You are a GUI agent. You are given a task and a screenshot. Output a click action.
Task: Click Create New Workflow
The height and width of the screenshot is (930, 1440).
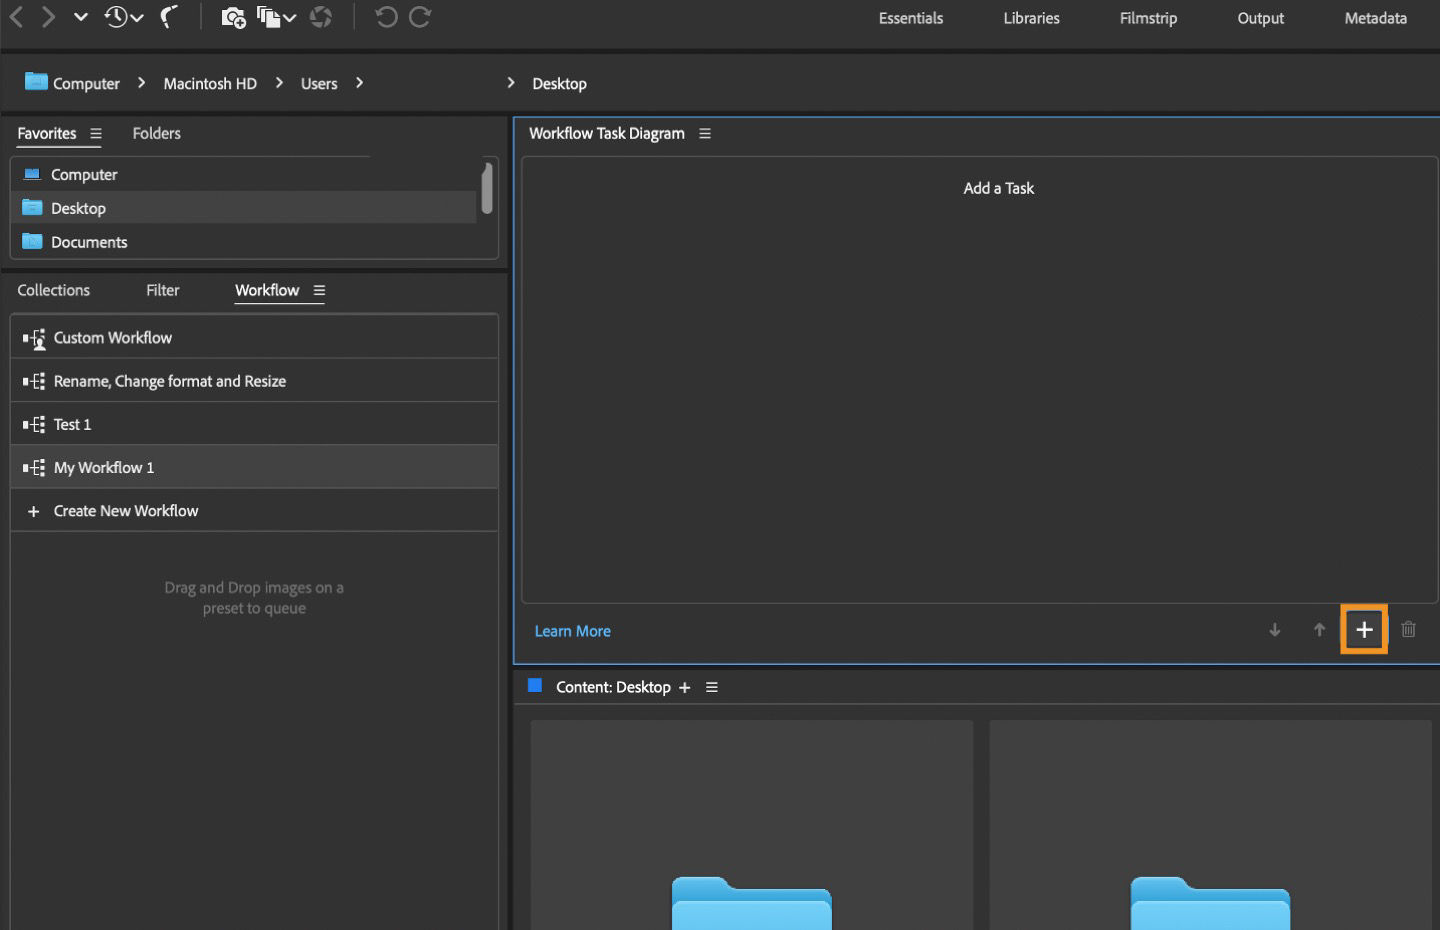point(125,510)
